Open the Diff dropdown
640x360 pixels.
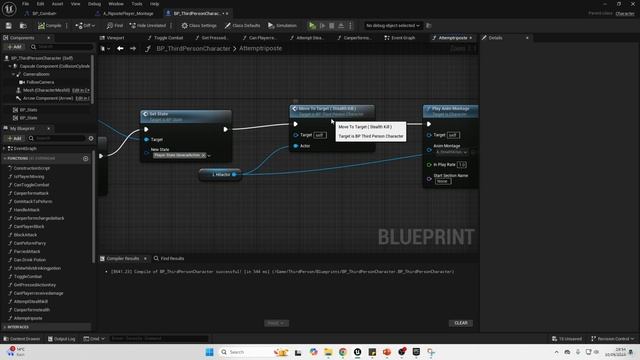click(85, 25)
